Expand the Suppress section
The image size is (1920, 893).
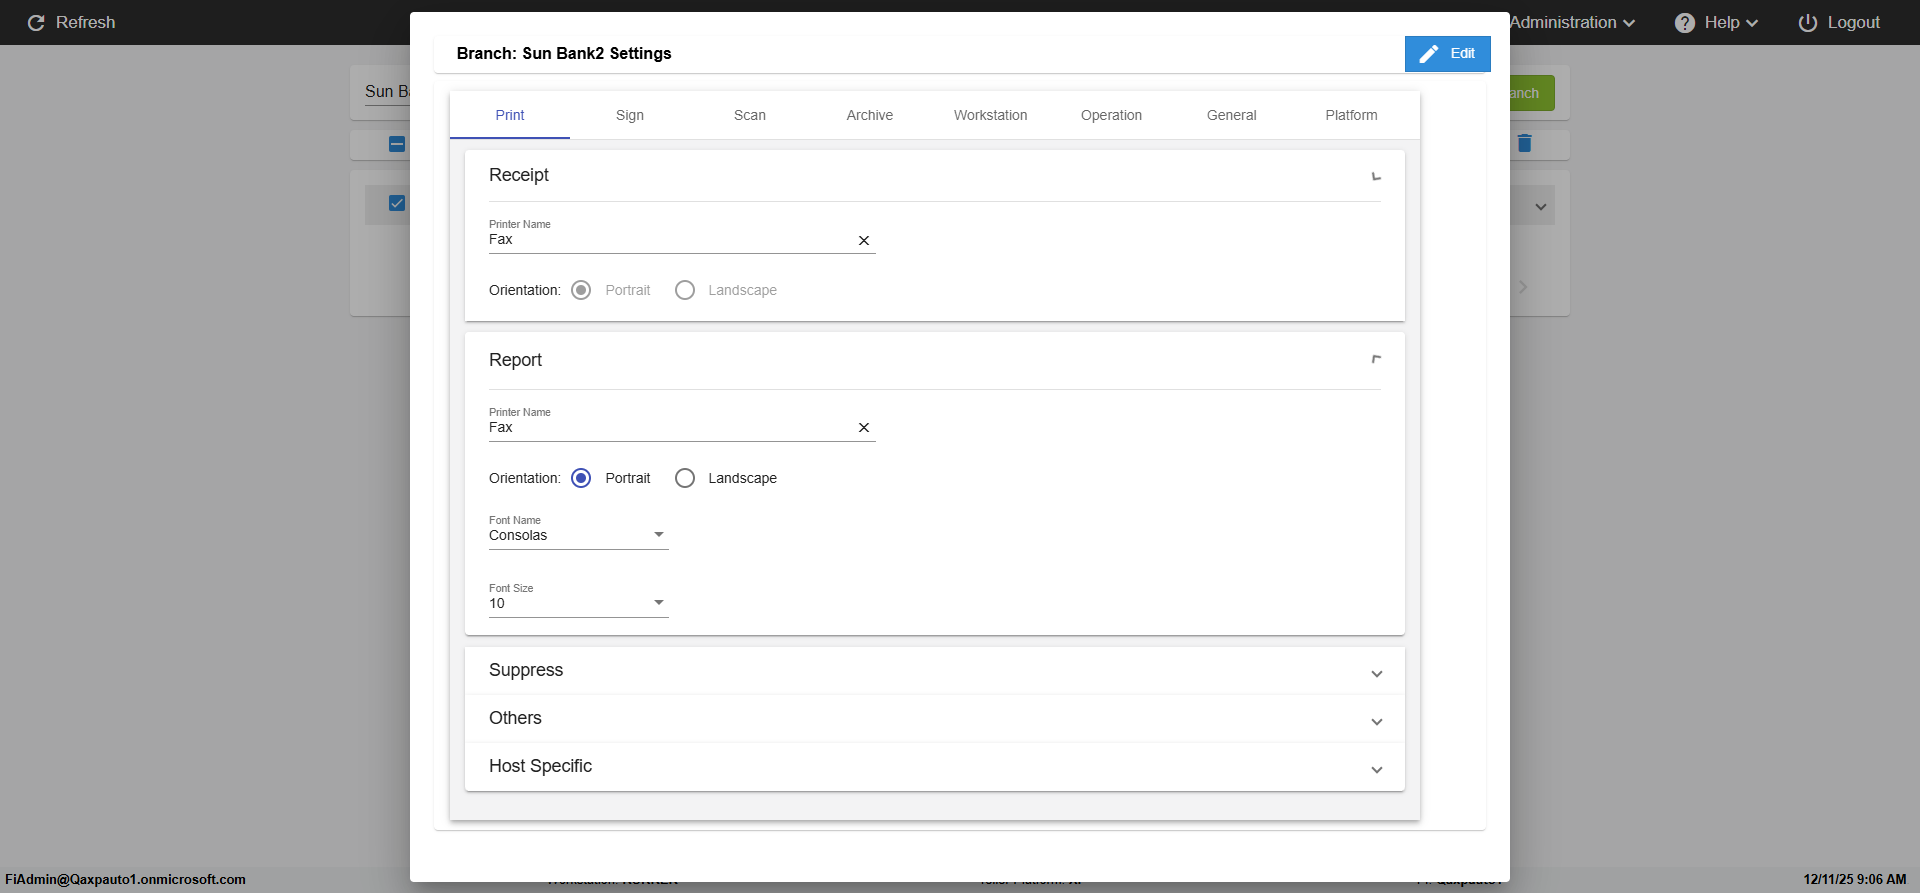pos(1376,674)
